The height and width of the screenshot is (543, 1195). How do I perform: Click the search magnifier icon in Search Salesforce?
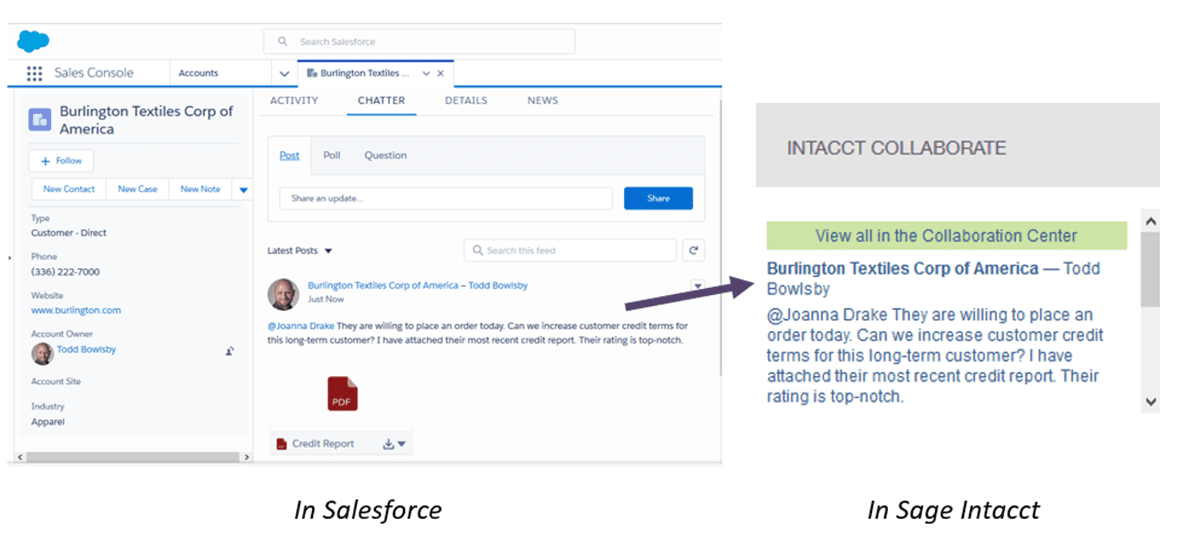pyautogui.click(x=283, y=42)
